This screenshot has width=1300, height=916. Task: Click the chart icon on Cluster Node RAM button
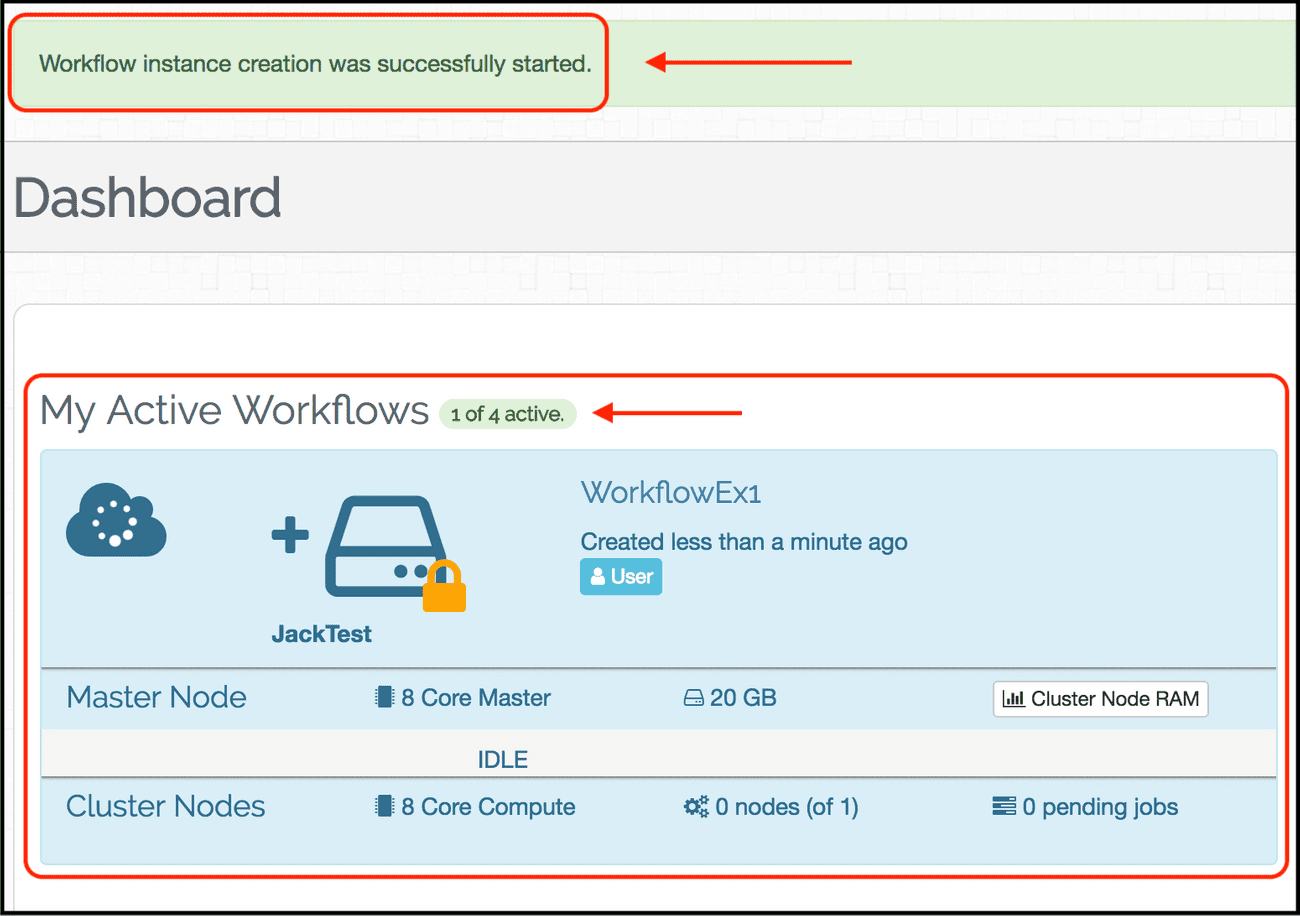[1014, 698]
